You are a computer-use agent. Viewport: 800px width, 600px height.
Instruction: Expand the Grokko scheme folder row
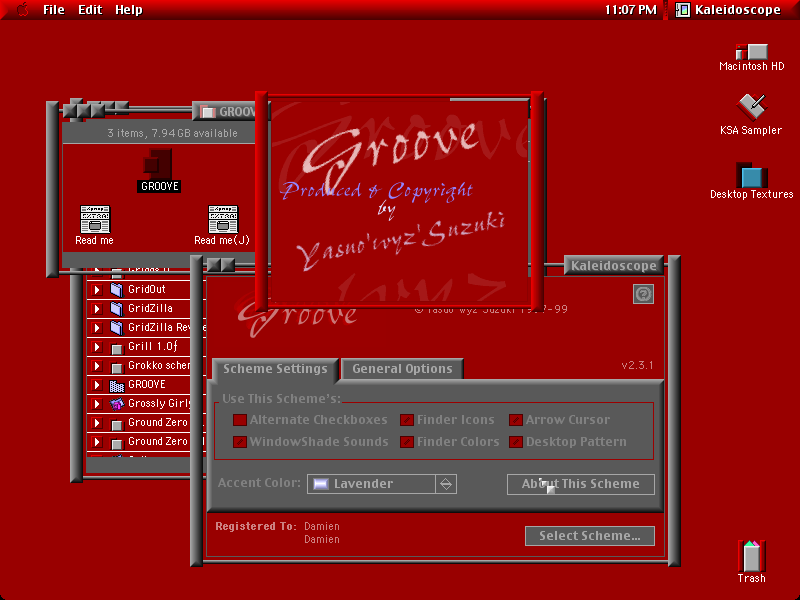point(96,366)
